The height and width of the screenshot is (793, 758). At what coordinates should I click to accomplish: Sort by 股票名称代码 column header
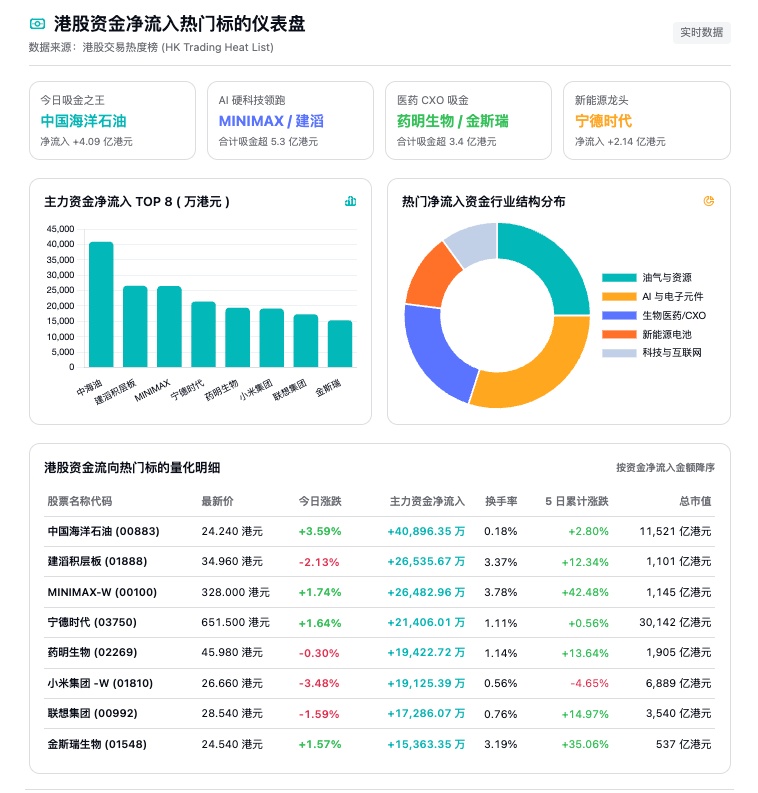coord(79,501)
